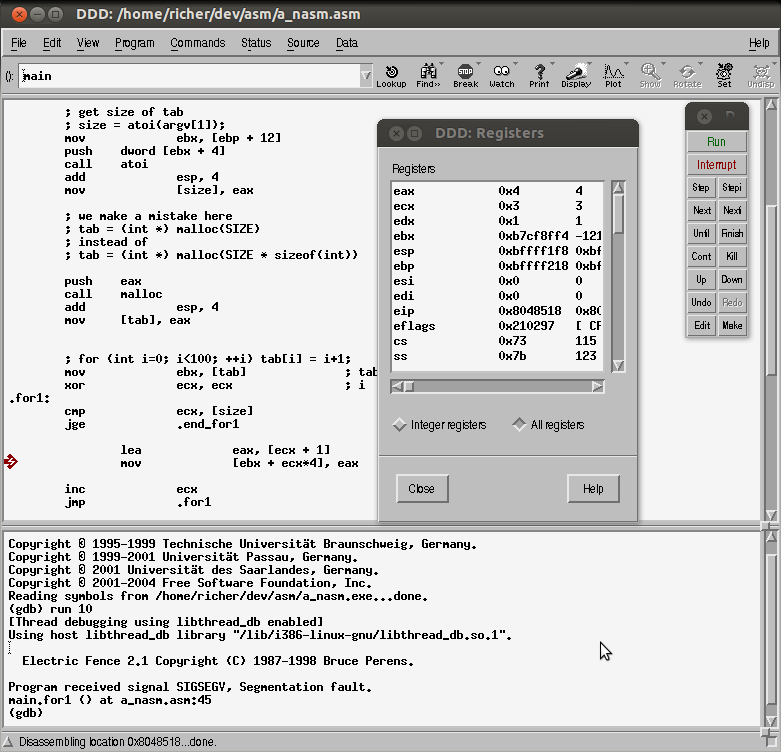Open the Source menu

point(303,43)
